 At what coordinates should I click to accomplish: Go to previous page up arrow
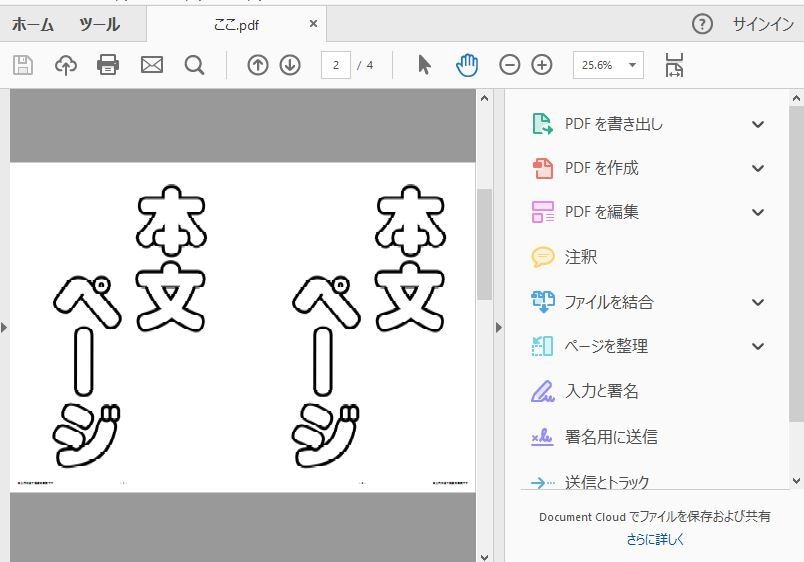(x=257, y=65)
